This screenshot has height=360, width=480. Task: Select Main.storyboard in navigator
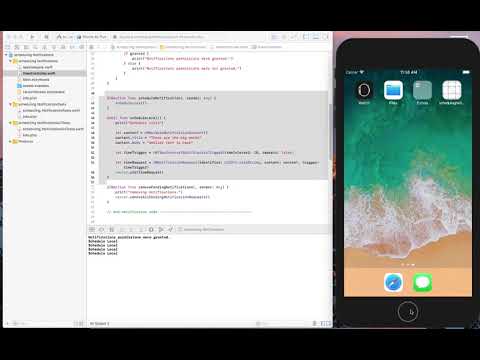coord(36,80)
